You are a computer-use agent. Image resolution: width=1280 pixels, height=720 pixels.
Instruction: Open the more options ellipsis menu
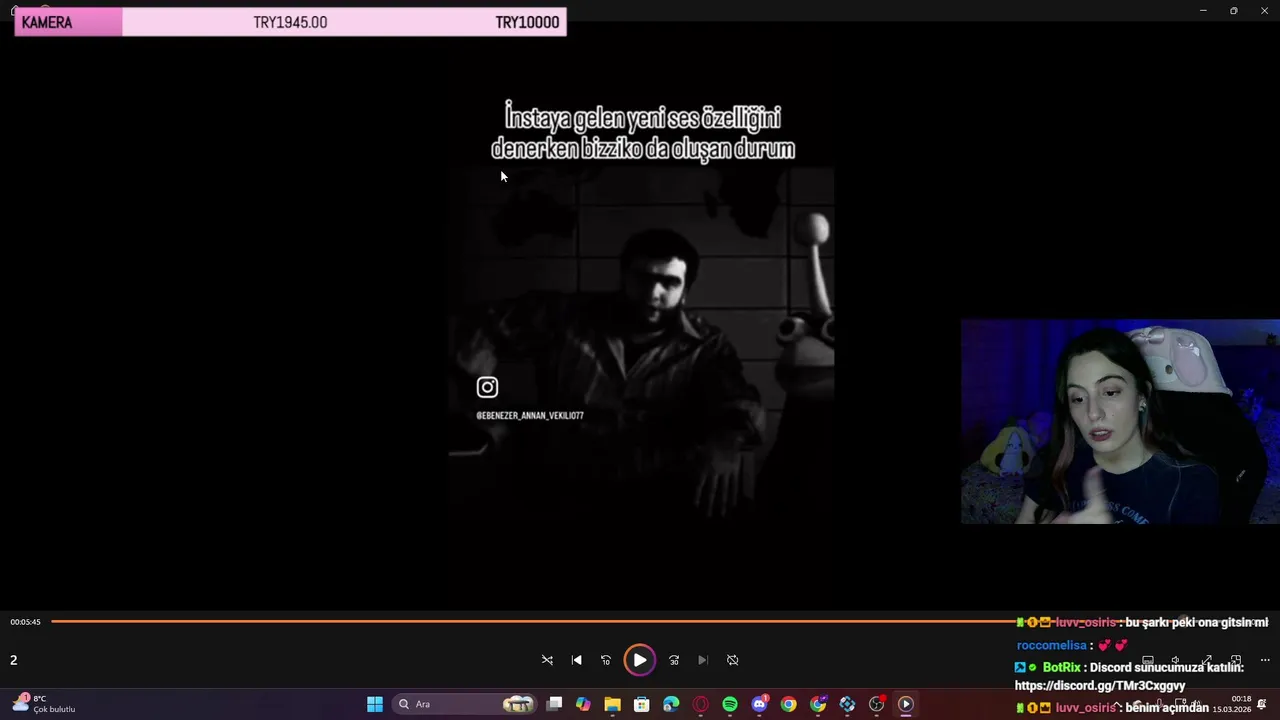[1265, 660]
